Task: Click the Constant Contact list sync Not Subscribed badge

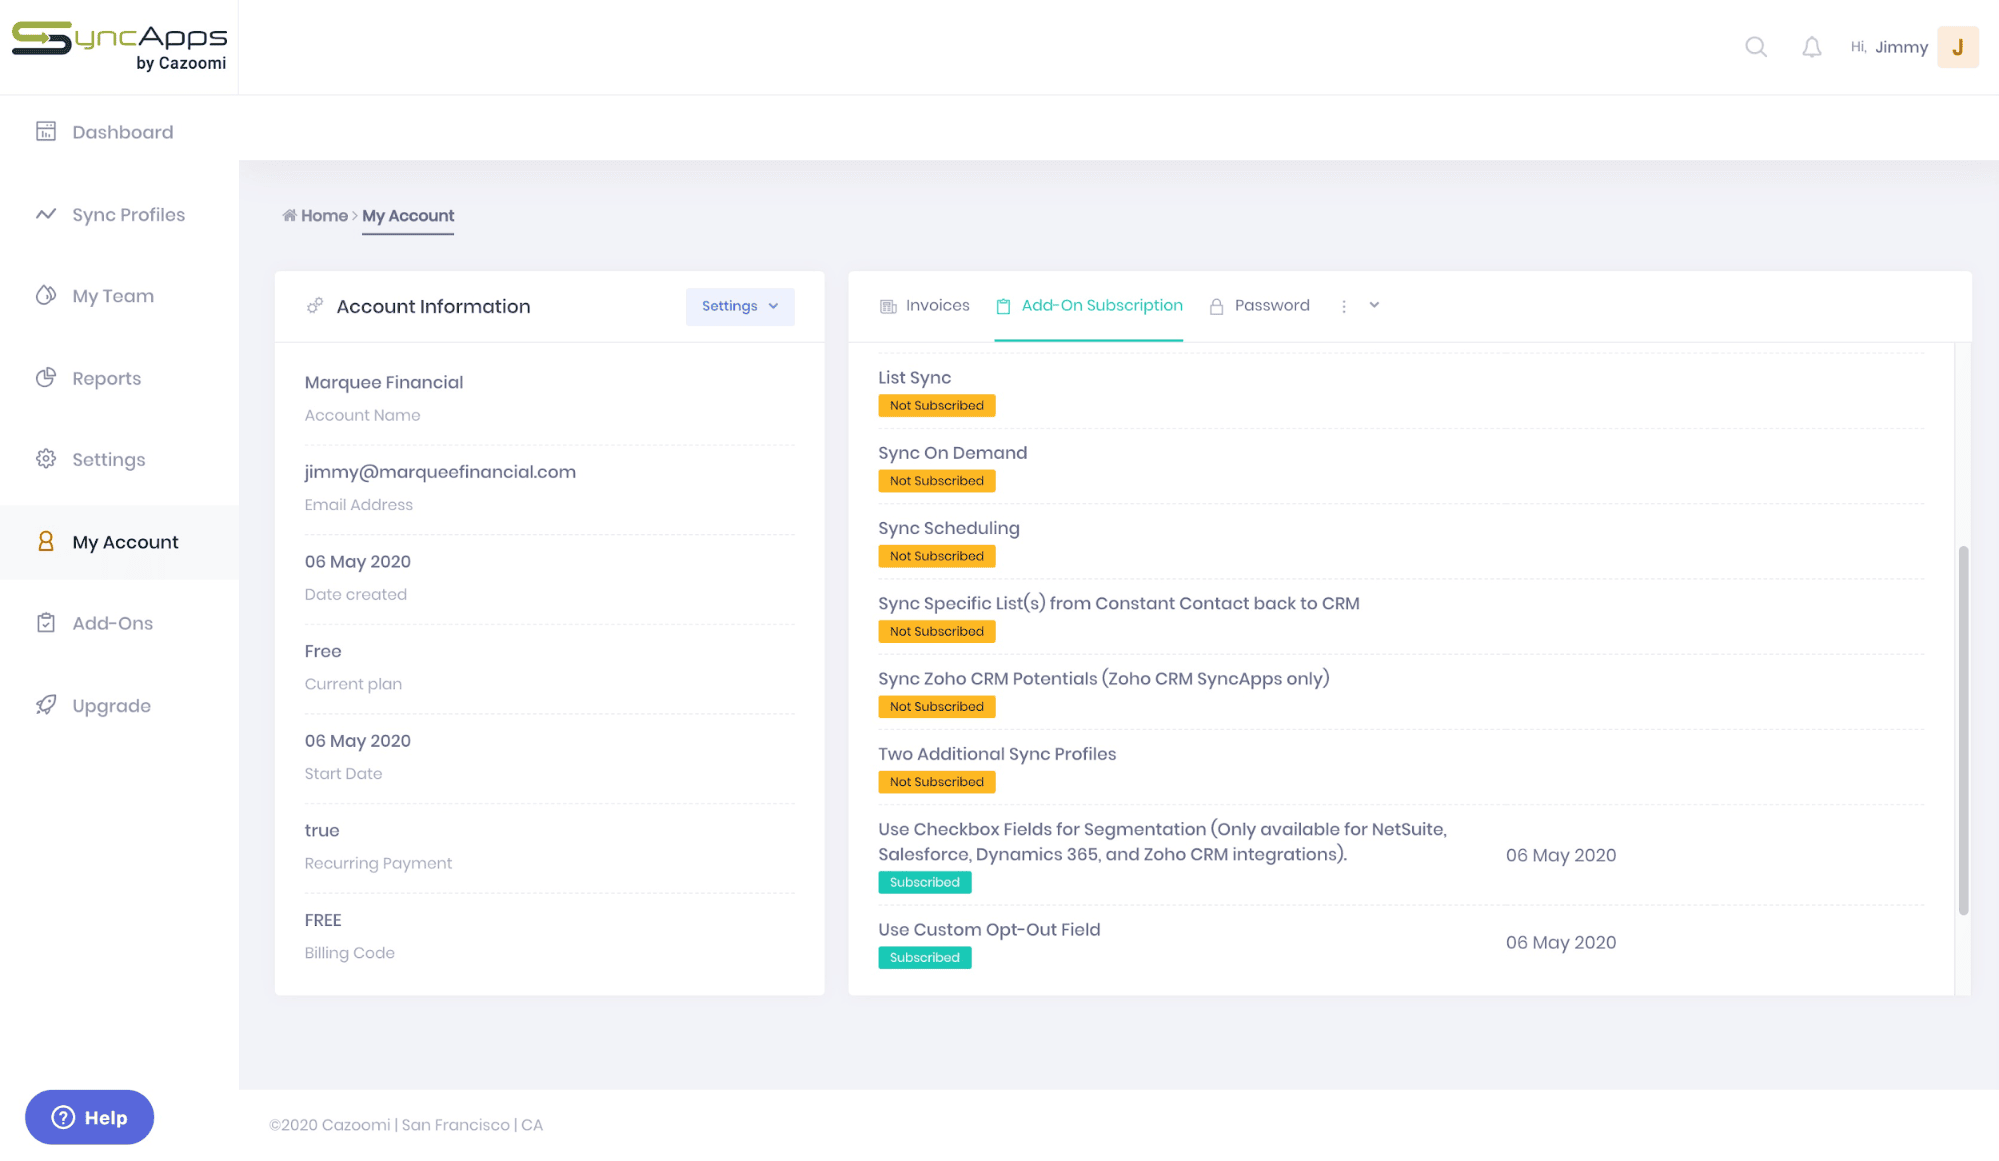Action: pyautogui.click(x=936, y=631)
